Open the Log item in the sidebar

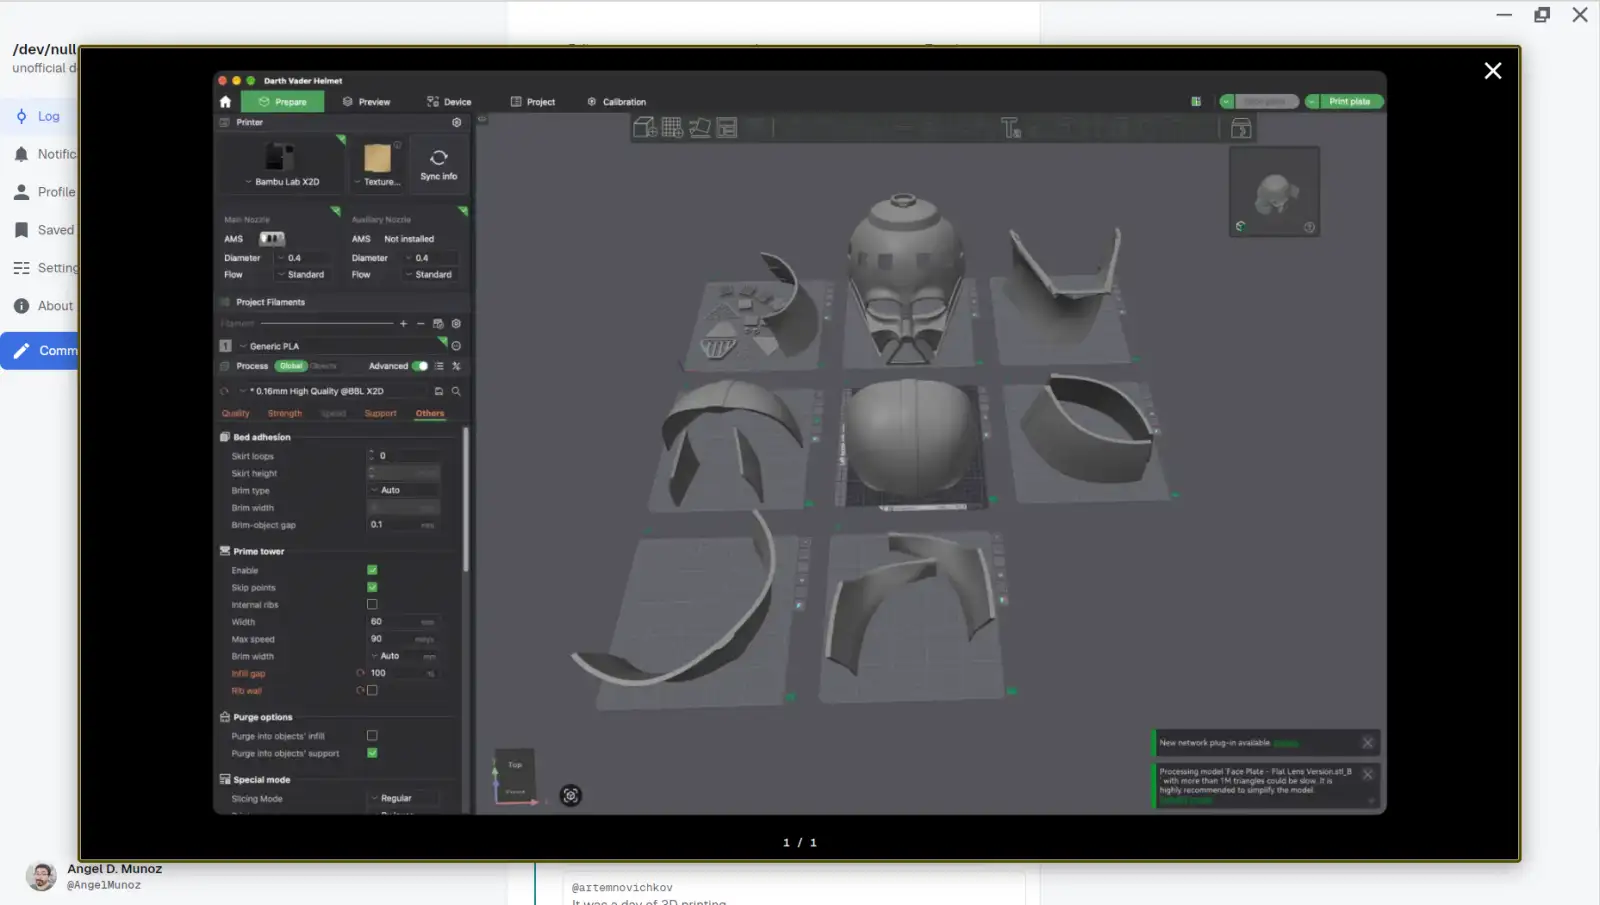coord(38,116)
